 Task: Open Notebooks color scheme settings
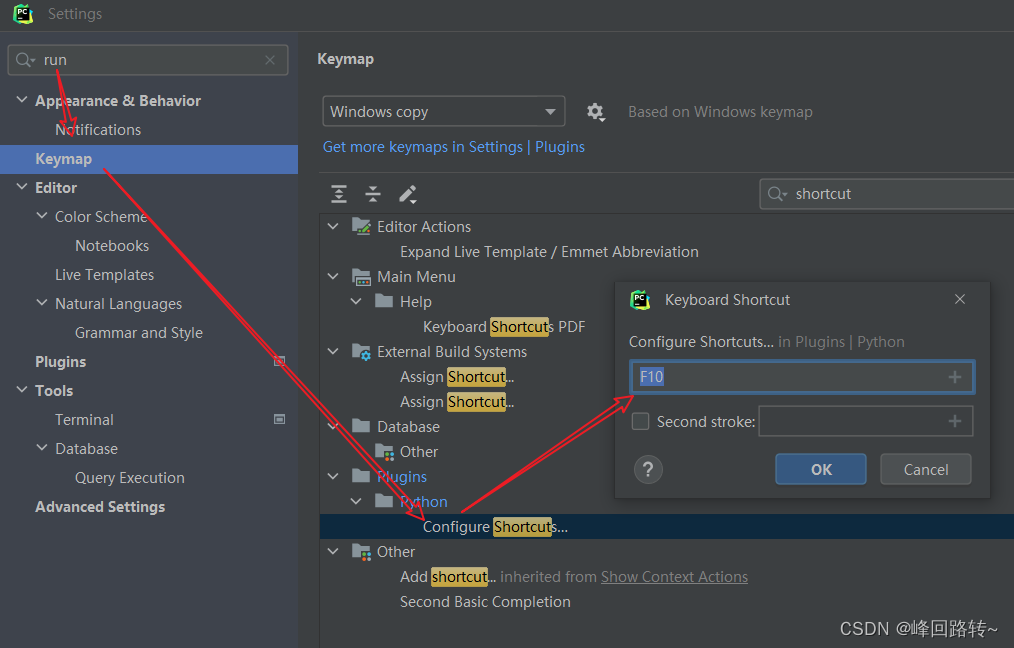(112, 246)
